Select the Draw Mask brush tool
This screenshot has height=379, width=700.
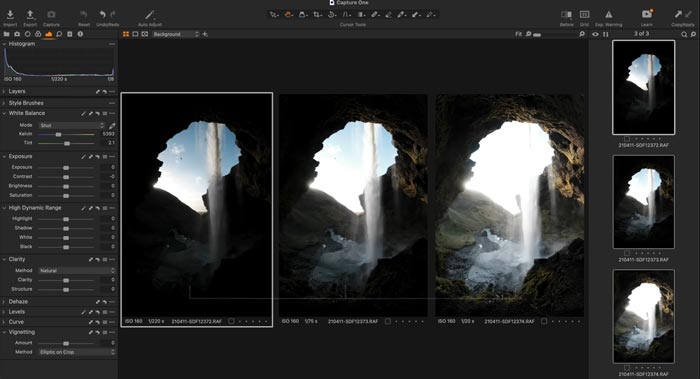coord(375,15)
